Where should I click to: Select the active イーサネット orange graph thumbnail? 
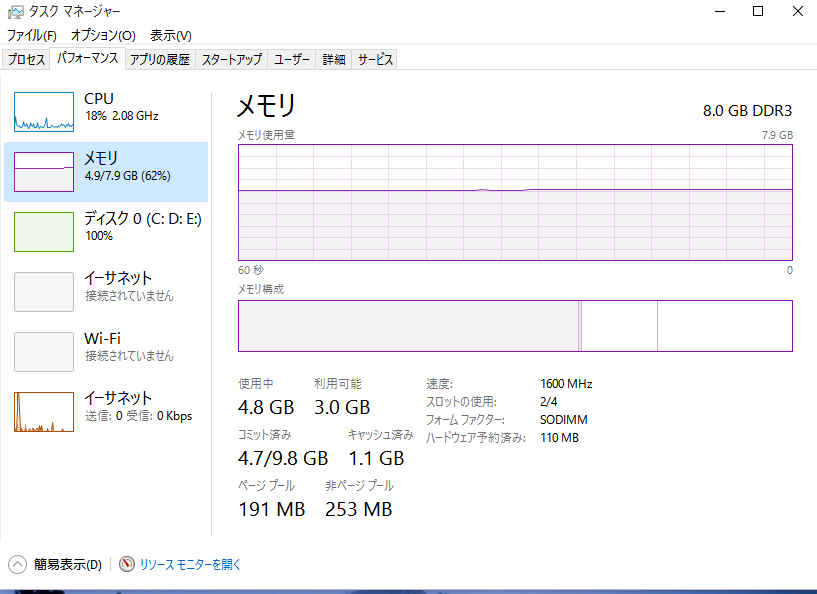44,412
